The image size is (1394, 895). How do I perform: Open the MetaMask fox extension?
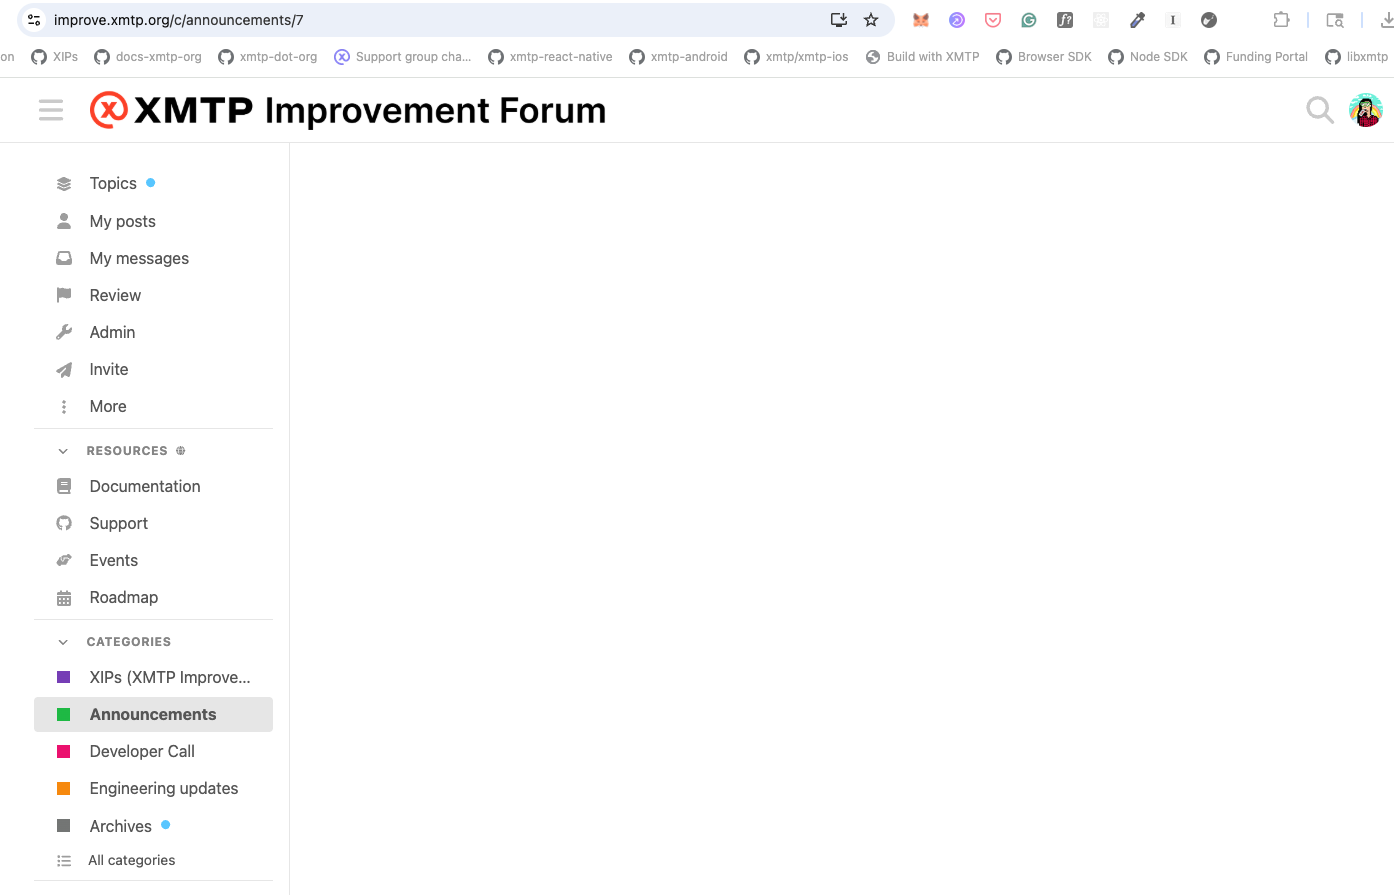[921, 20]
